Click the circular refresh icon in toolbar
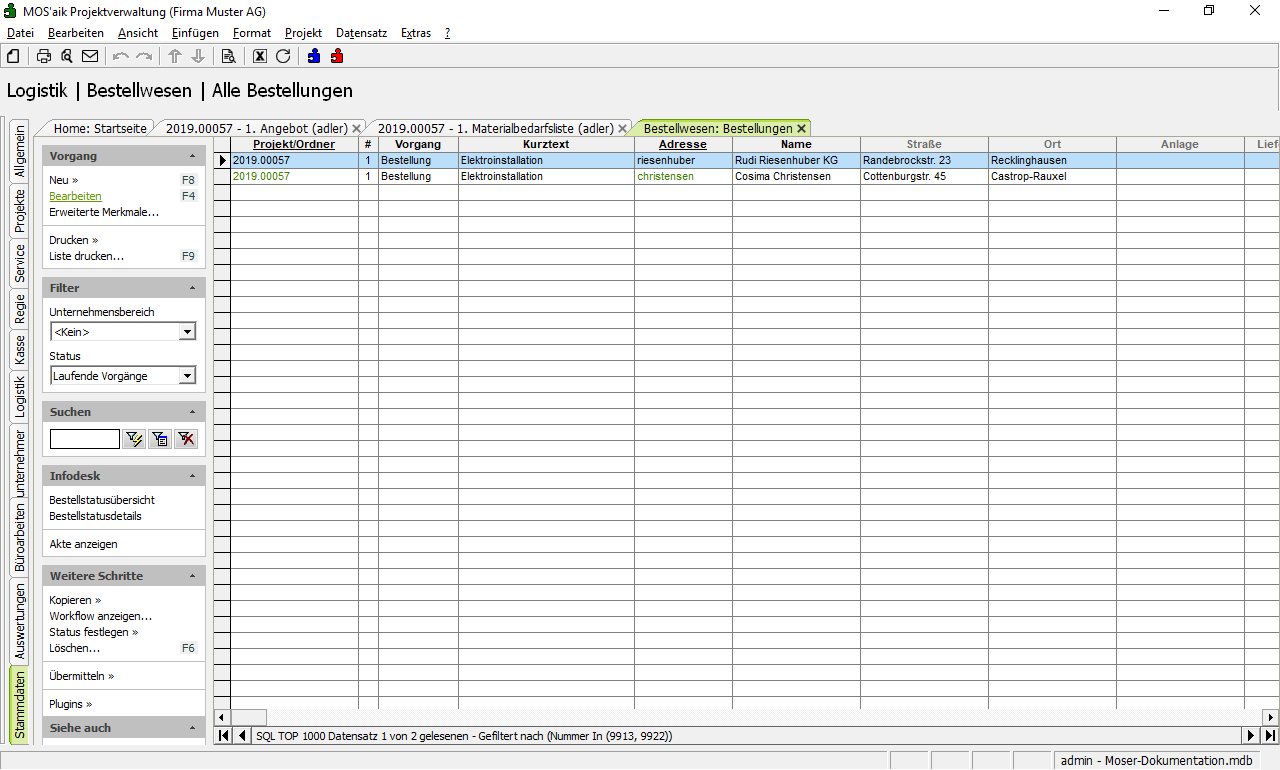This screenshot has height=770, width=1280. [283, 56]
